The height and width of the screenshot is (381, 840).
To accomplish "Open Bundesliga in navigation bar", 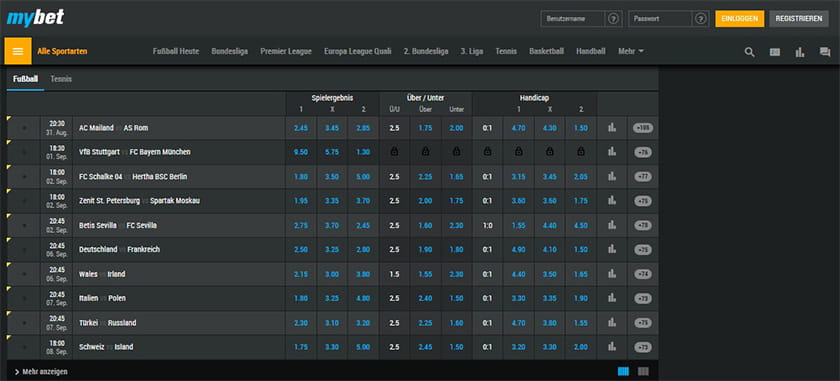I will 229,51.
